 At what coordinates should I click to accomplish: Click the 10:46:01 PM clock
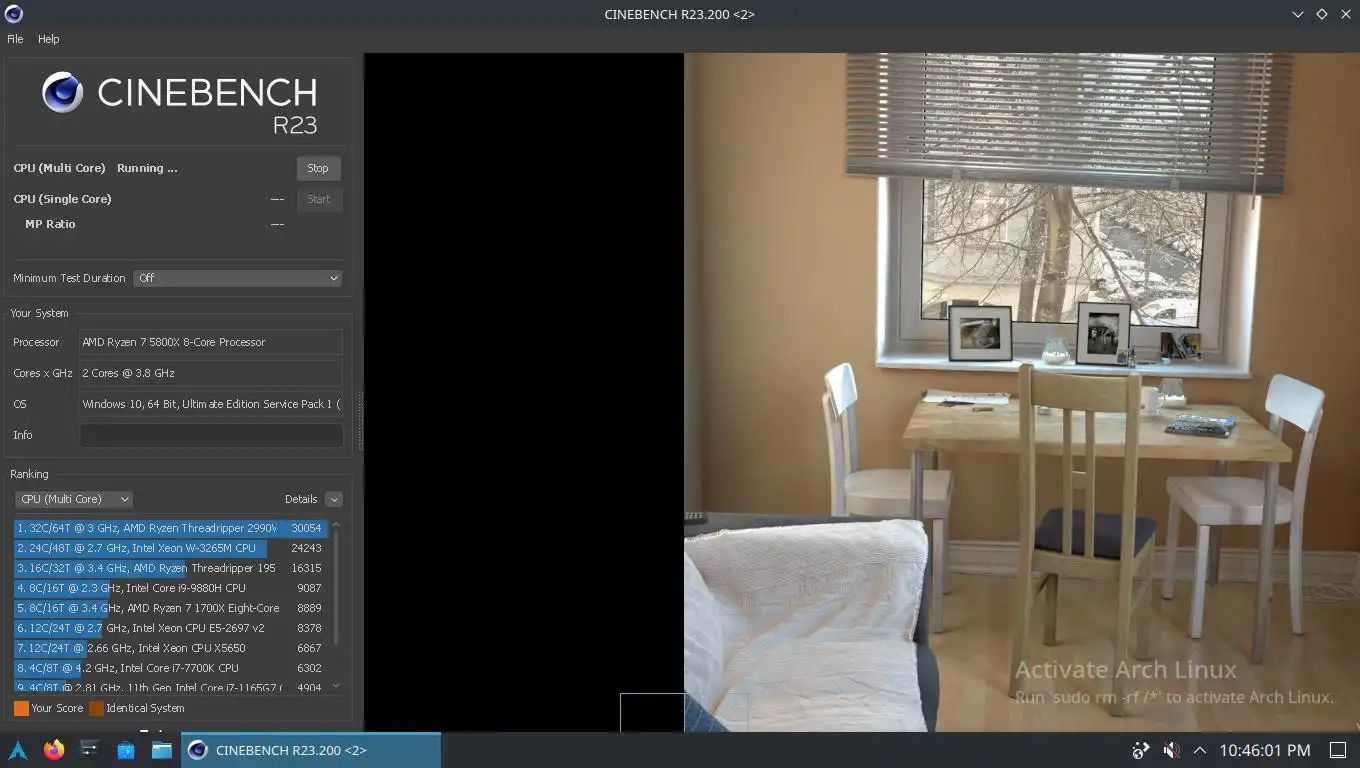tap(1264, 750)
